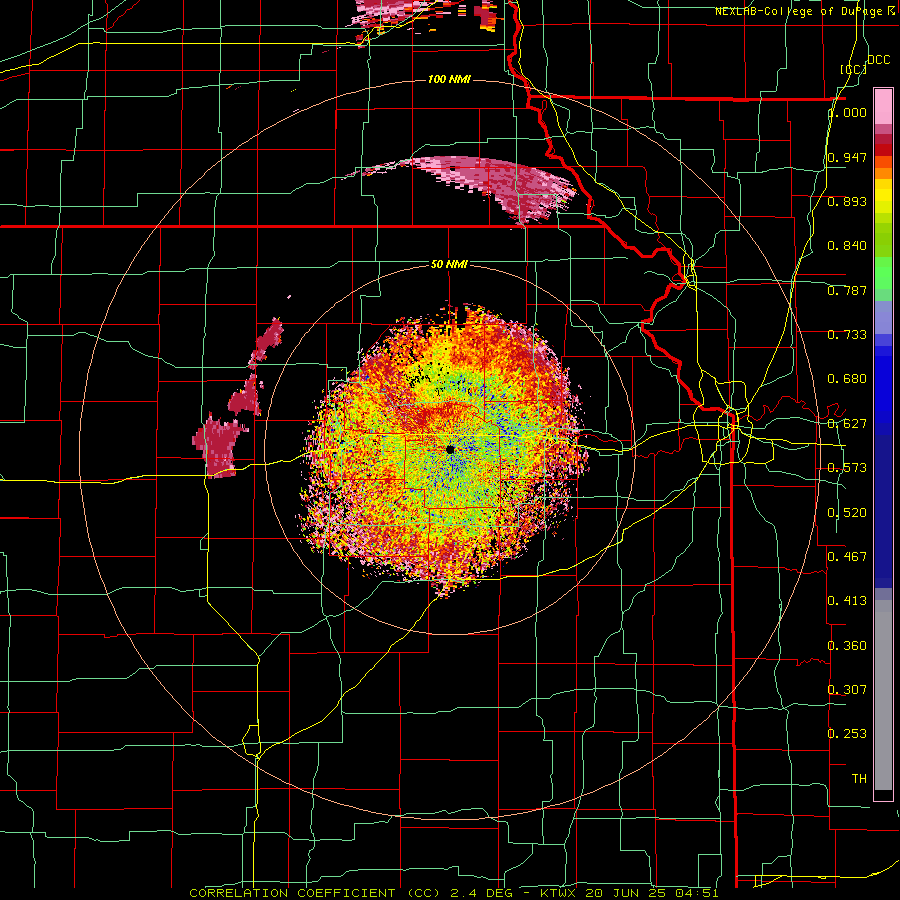Click the black radar site dot

tap(451, 449)
